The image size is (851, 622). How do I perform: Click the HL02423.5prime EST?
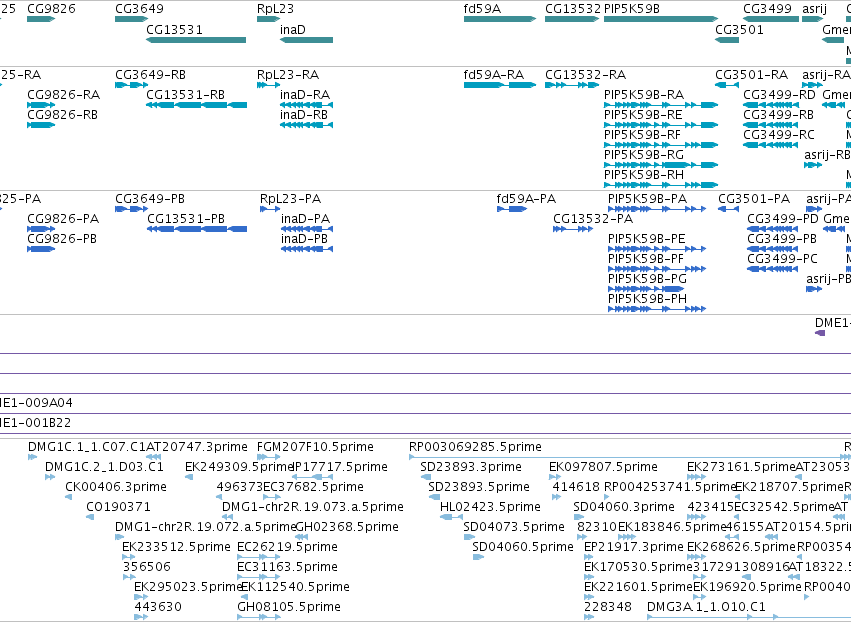452,517
